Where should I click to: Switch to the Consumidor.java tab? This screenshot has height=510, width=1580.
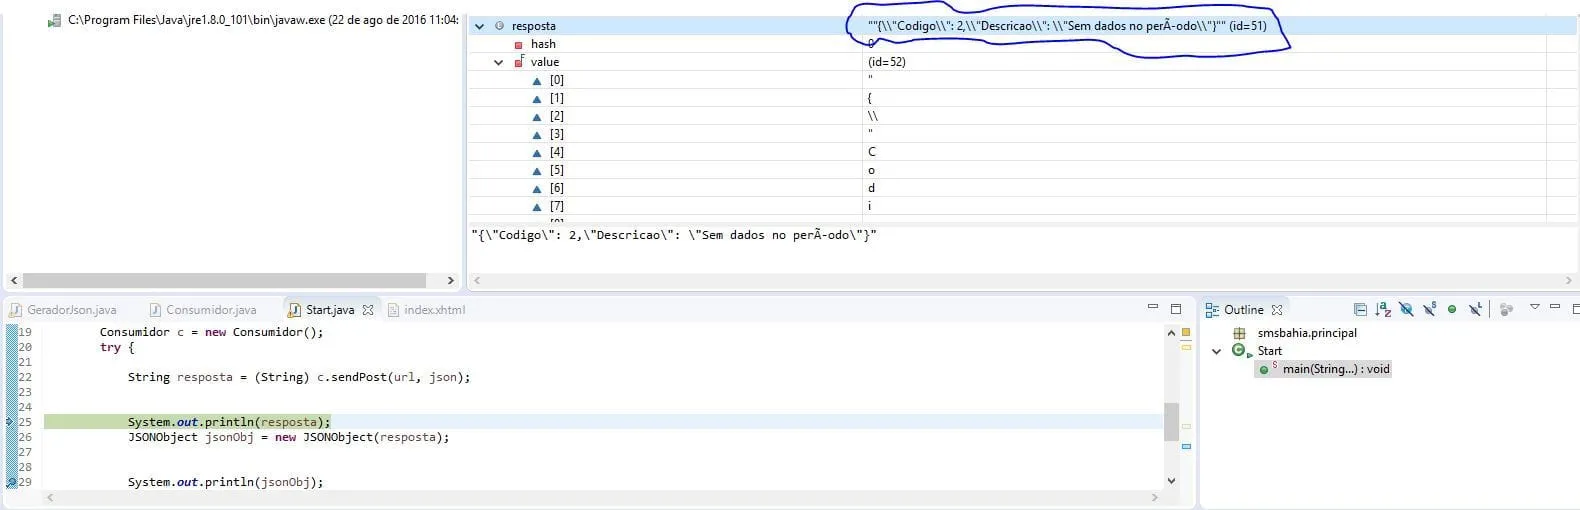coord(210,310)
